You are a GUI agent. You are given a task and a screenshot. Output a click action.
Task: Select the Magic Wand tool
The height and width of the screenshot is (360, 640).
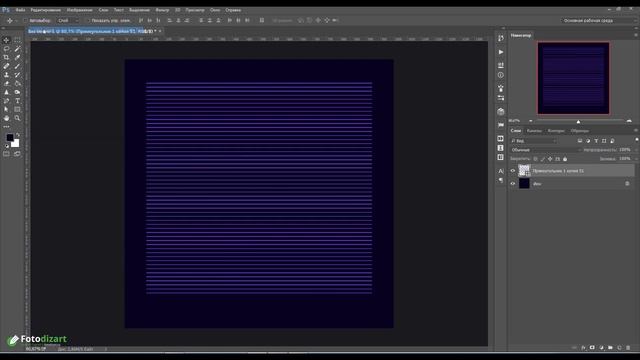pos(17,49)
